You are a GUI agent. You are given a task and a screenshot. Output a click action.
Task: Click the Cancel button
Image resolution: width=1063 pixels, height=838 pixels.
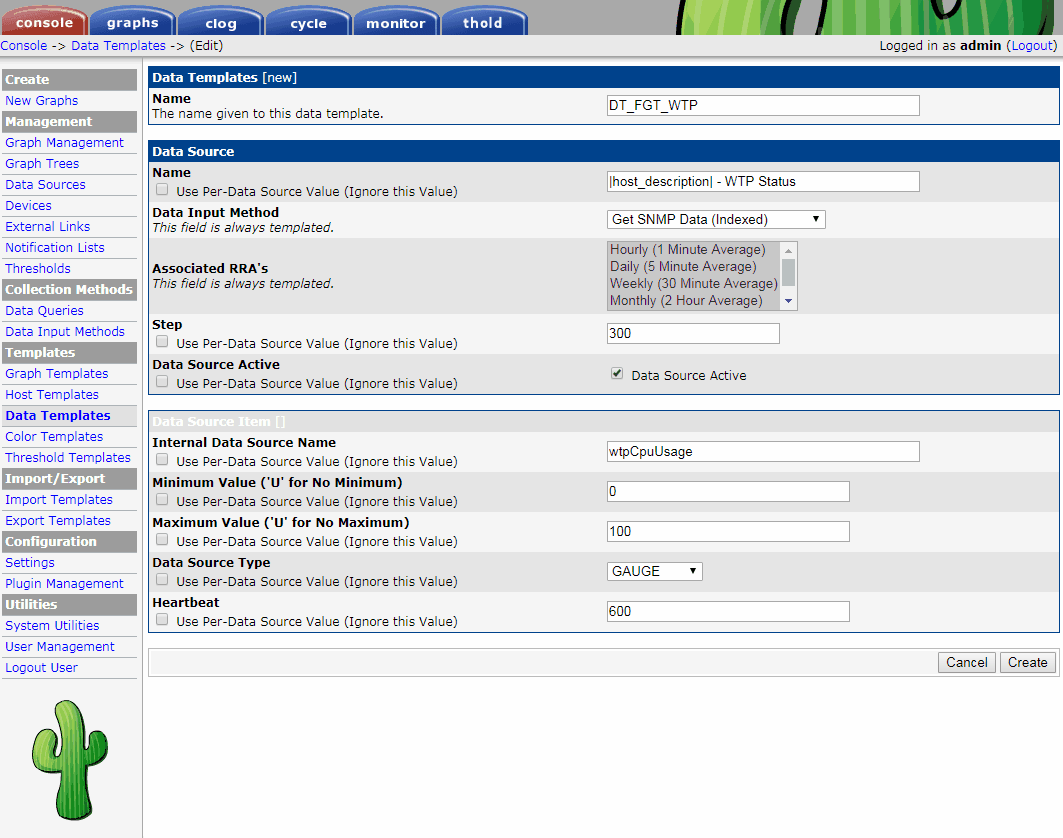pos(966,662)
